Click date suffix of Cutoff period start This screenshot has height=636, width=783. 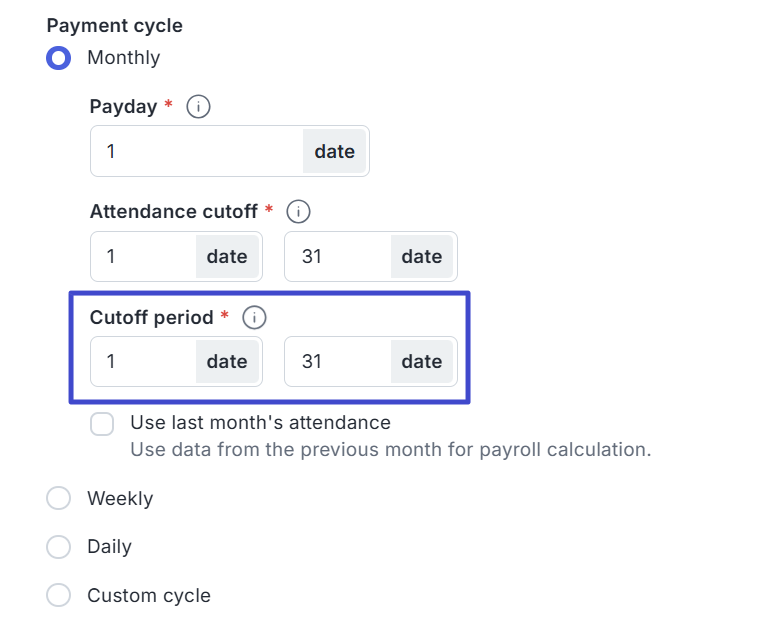click(x=227, y=361)
